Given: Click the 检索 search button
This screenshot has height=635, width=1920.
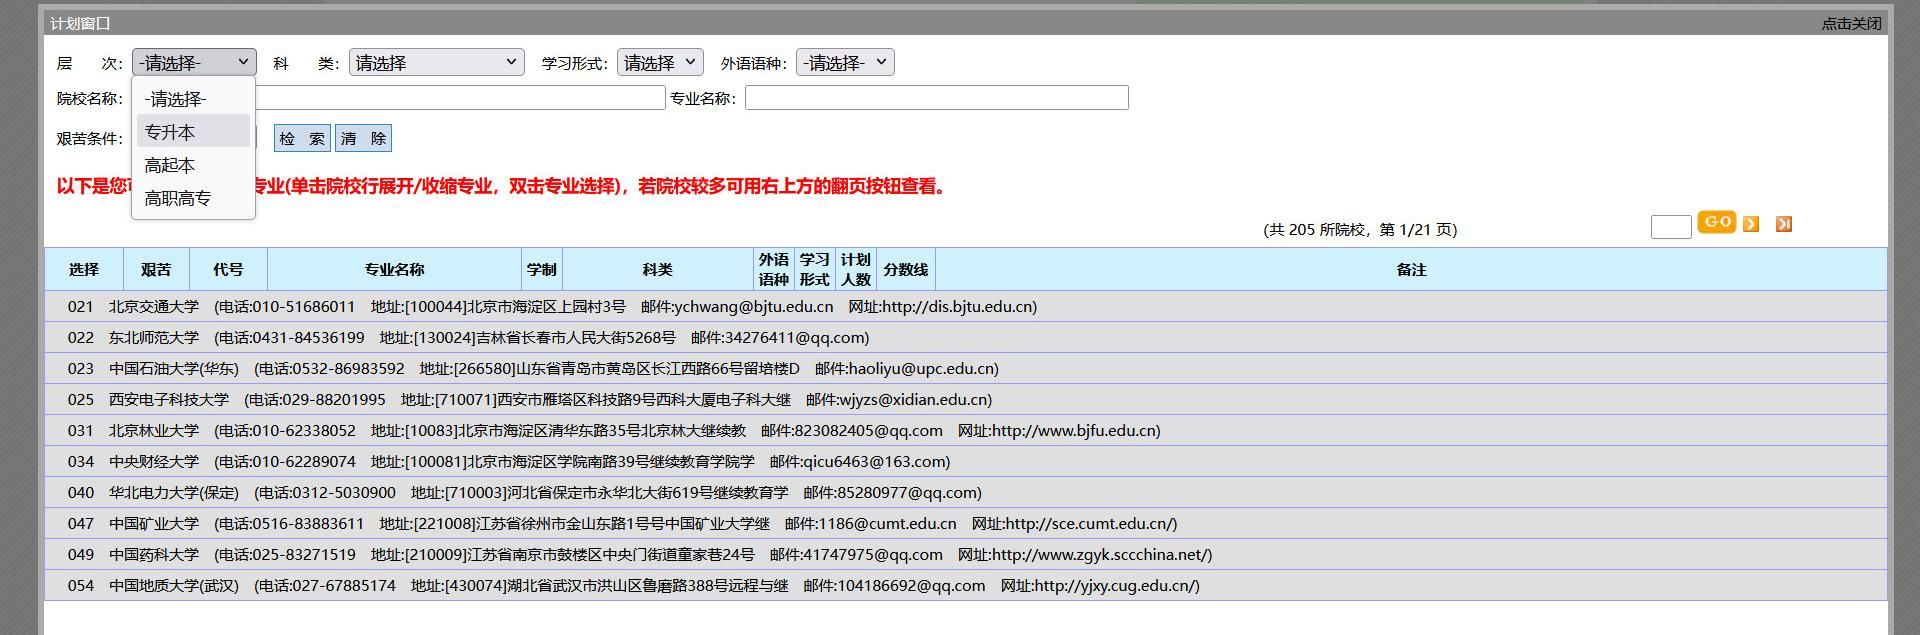Looking at the screenshot, I should tap(302, 138).
